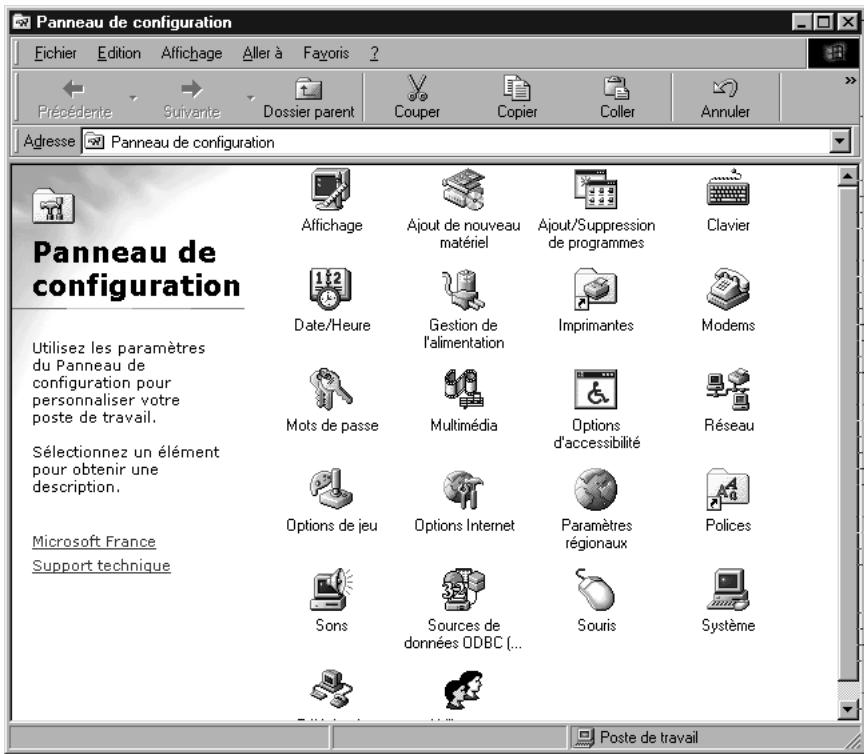Open the Favoris menu
The height and width of the screenshot is (754, 864).
click(326, 53)
